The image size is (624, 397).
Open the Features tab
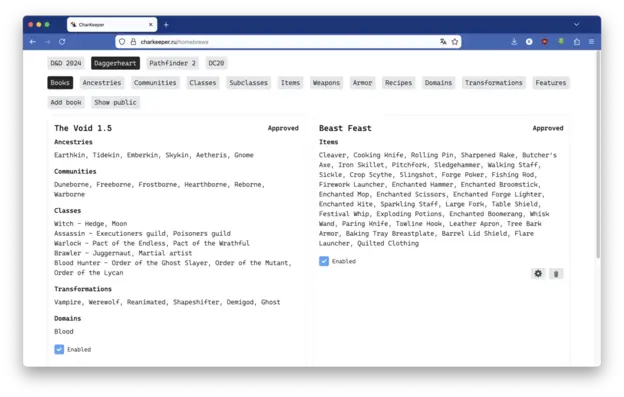[x=551, y=83]
